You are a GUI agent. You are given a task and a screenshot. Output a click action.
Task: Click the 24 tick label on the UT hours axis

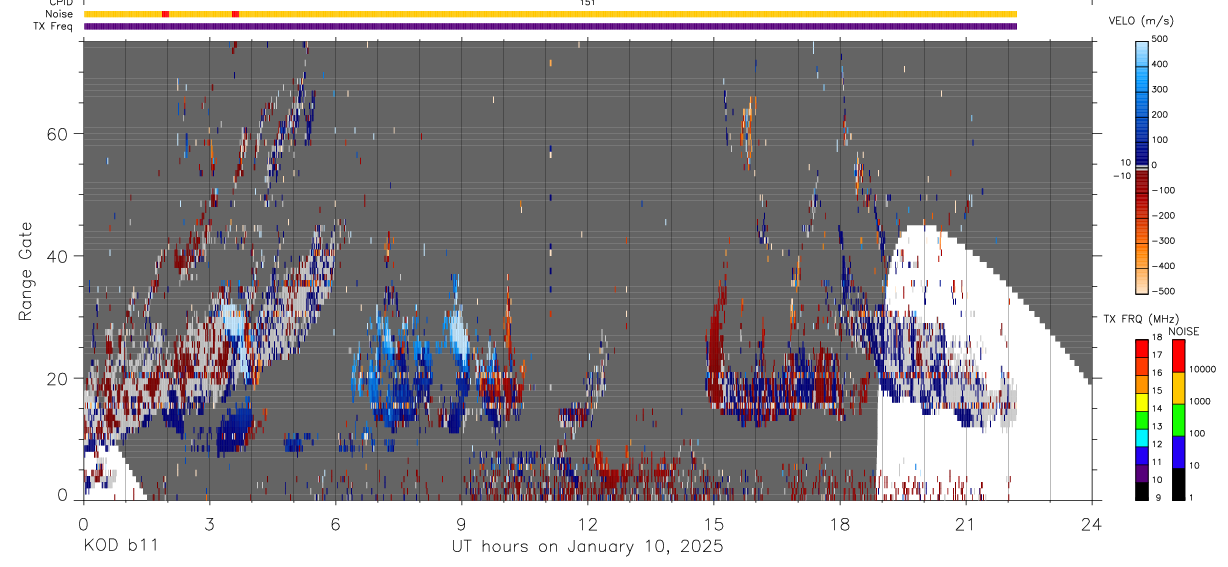click(1092, 523)
